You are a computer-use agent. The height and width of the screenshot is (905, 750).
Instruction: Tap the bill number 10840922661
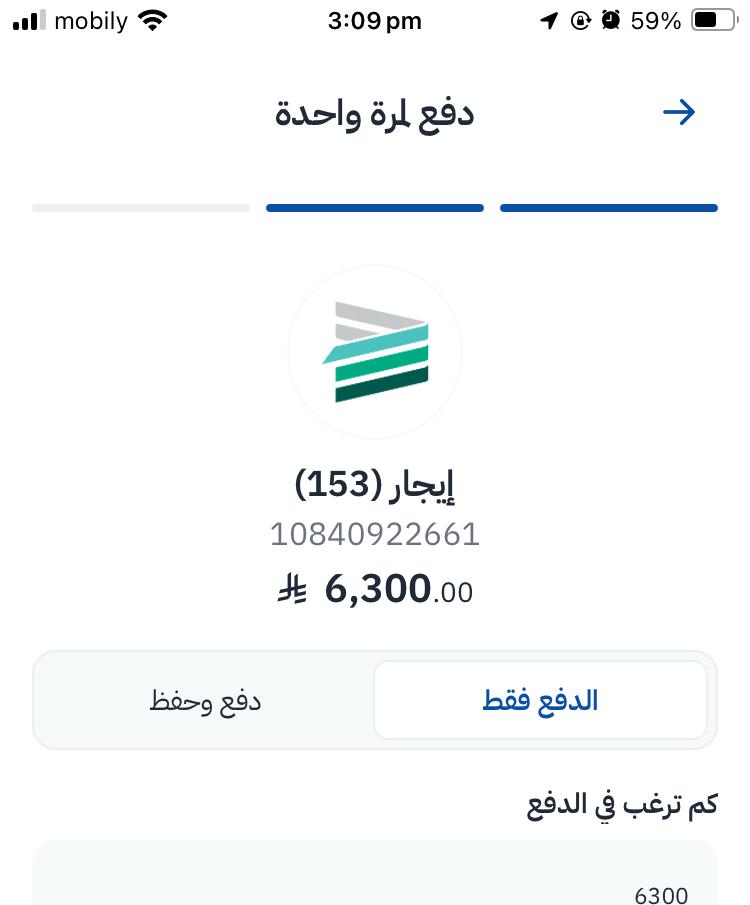pos(375,535)
